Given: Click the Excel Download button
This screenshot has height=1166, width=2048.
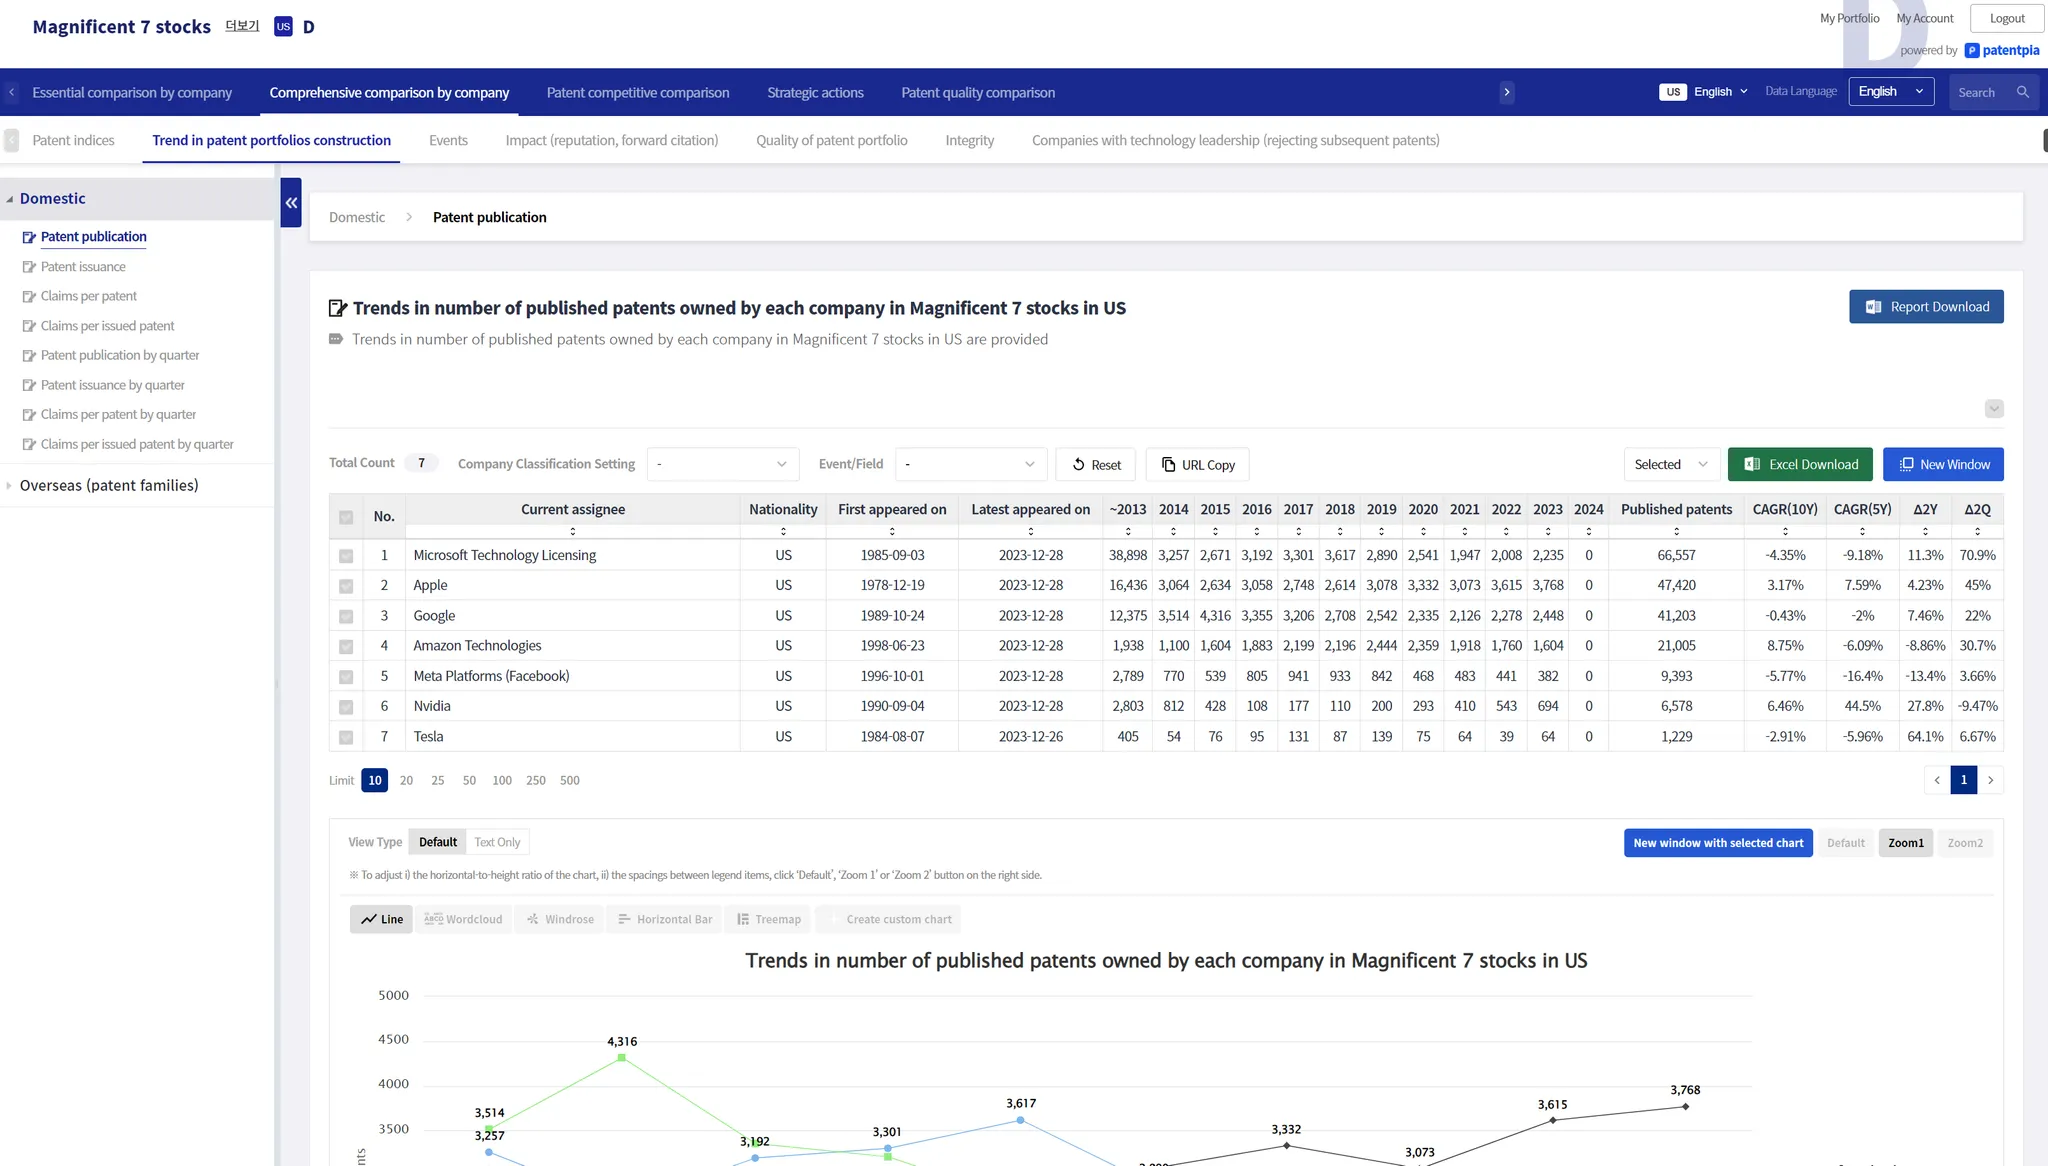Looking at the screenshot, I should click(1800, 464).
